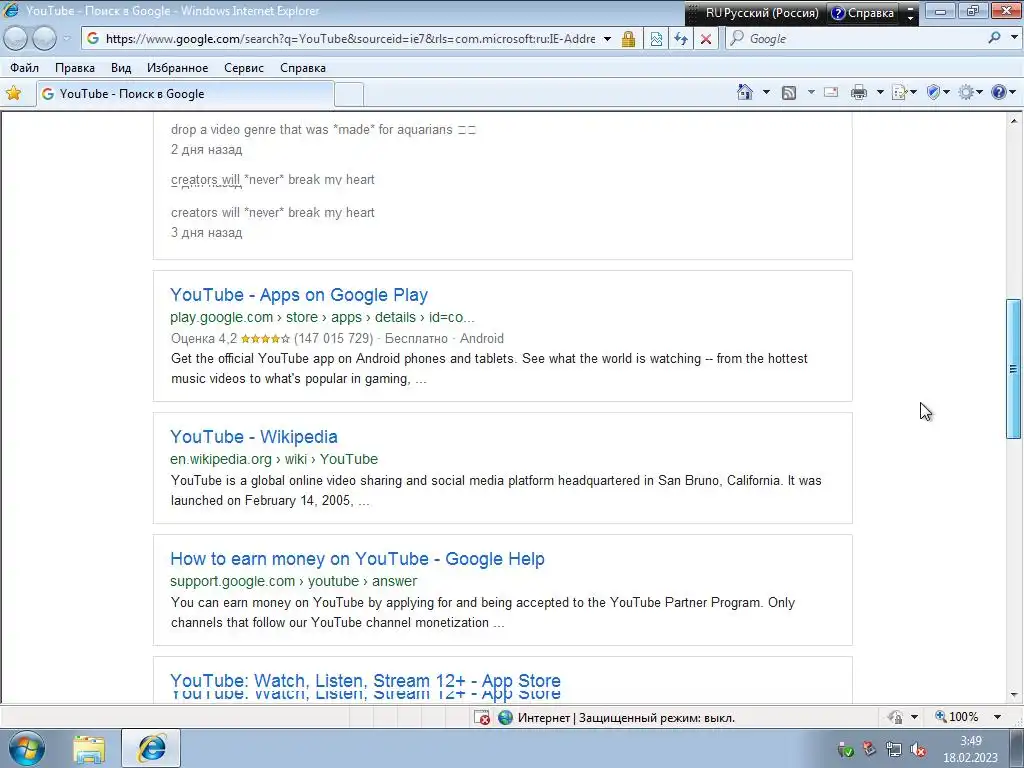The width and height of the screenshot is (1024, 768).
Task: Click the Print icon in command bar
Action: click(859, 93)
